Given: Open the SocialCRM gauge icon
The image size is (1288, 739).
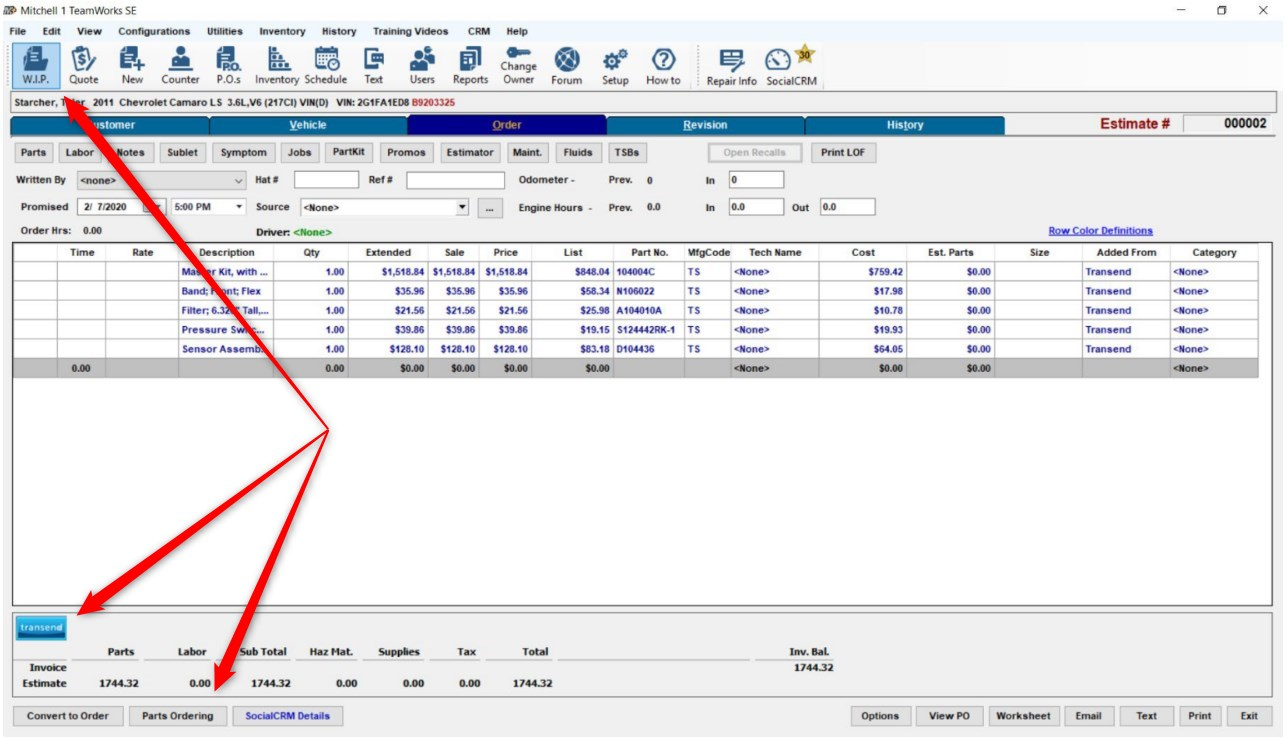Looking at the screenshot, I should (x=792, y=65).
